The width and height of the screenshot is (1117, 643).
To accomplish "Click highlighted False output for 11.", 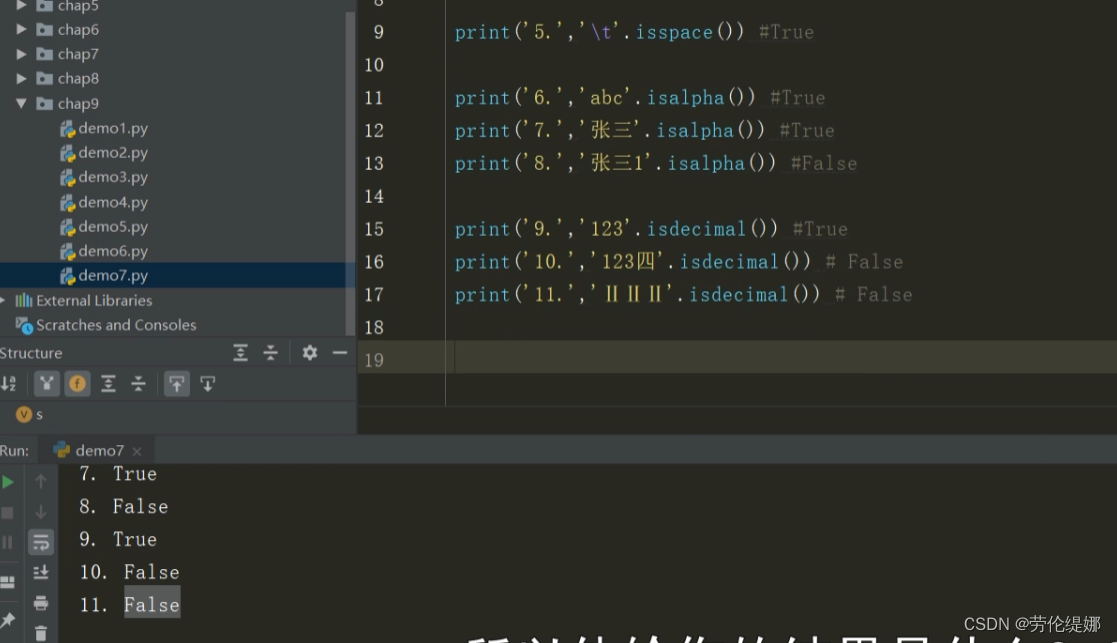I will [152, 605].
